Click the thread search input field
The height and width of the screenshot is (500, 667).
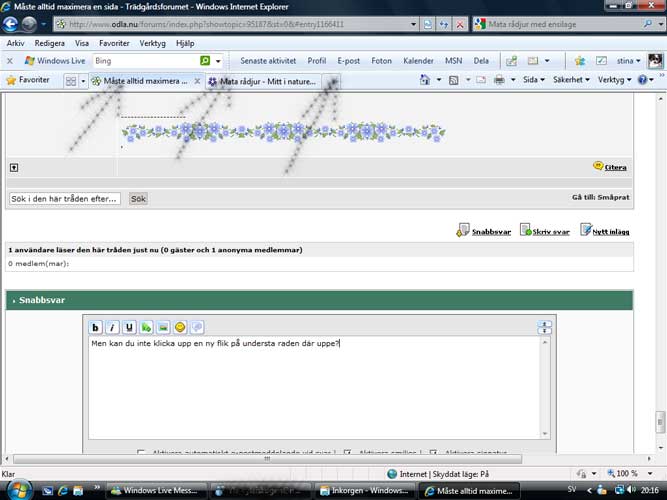[64, 199]
